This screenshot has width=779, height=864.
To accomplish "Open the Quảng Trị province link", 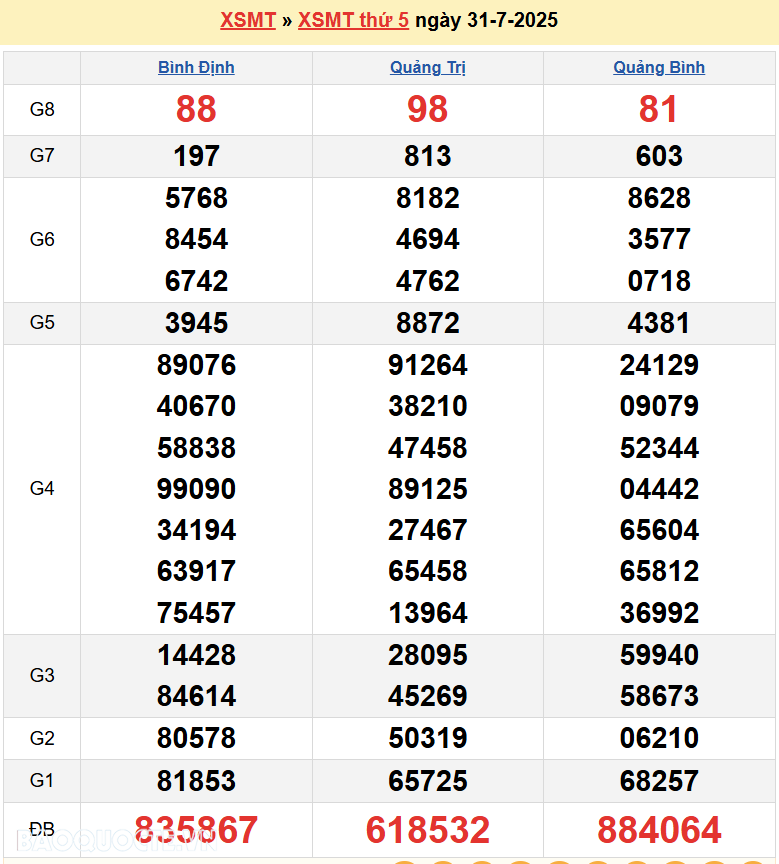I will tap(428, 68).
